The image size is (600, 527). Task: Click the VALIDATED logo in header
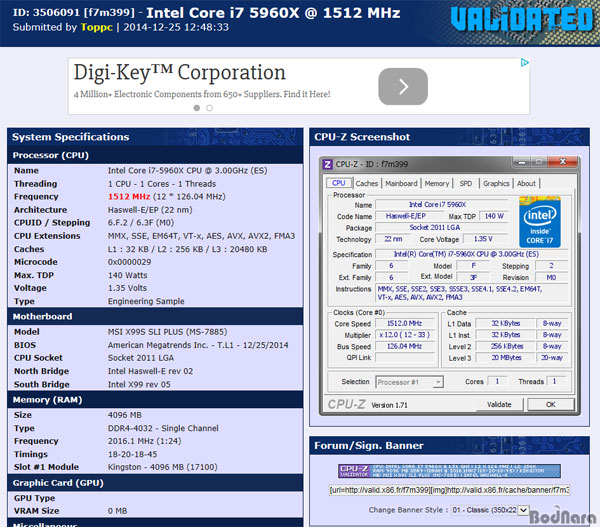[522, 19]
